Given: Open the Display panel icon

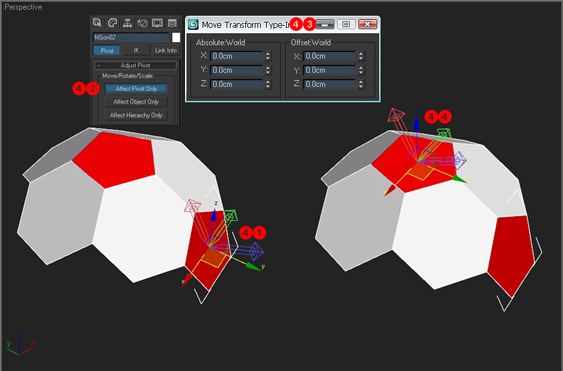Looking at the screenshot, I should point(157,23).
